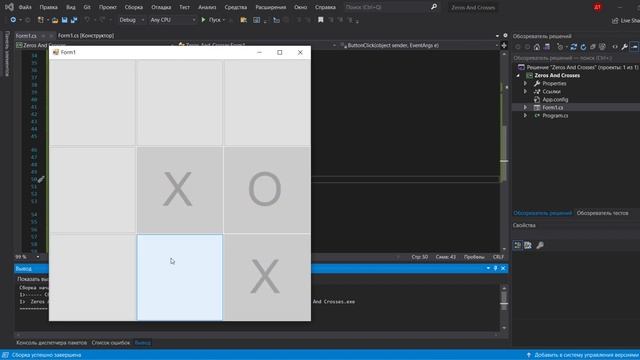640x360 pixels.
Task: Click the new project toolbar icon
Action: pos(41,20)
